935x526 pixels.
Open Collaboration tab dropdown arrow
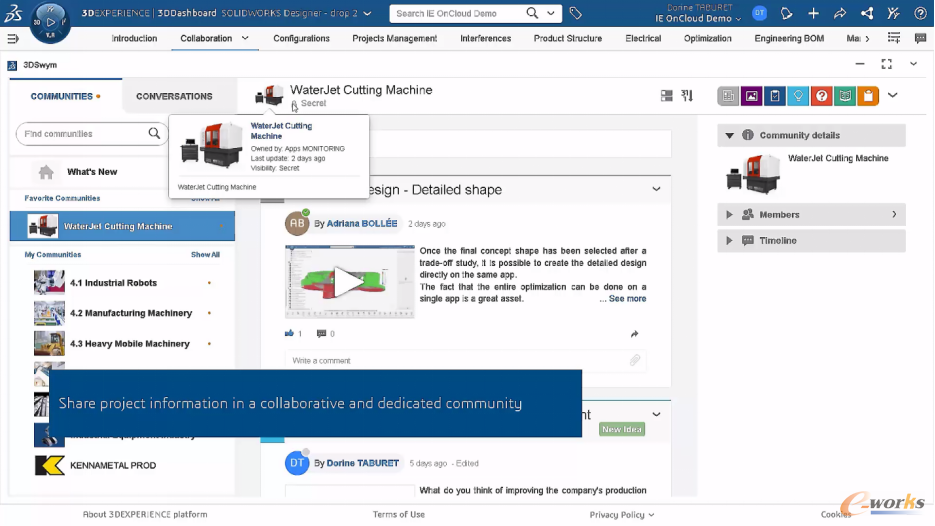point(245,38)
